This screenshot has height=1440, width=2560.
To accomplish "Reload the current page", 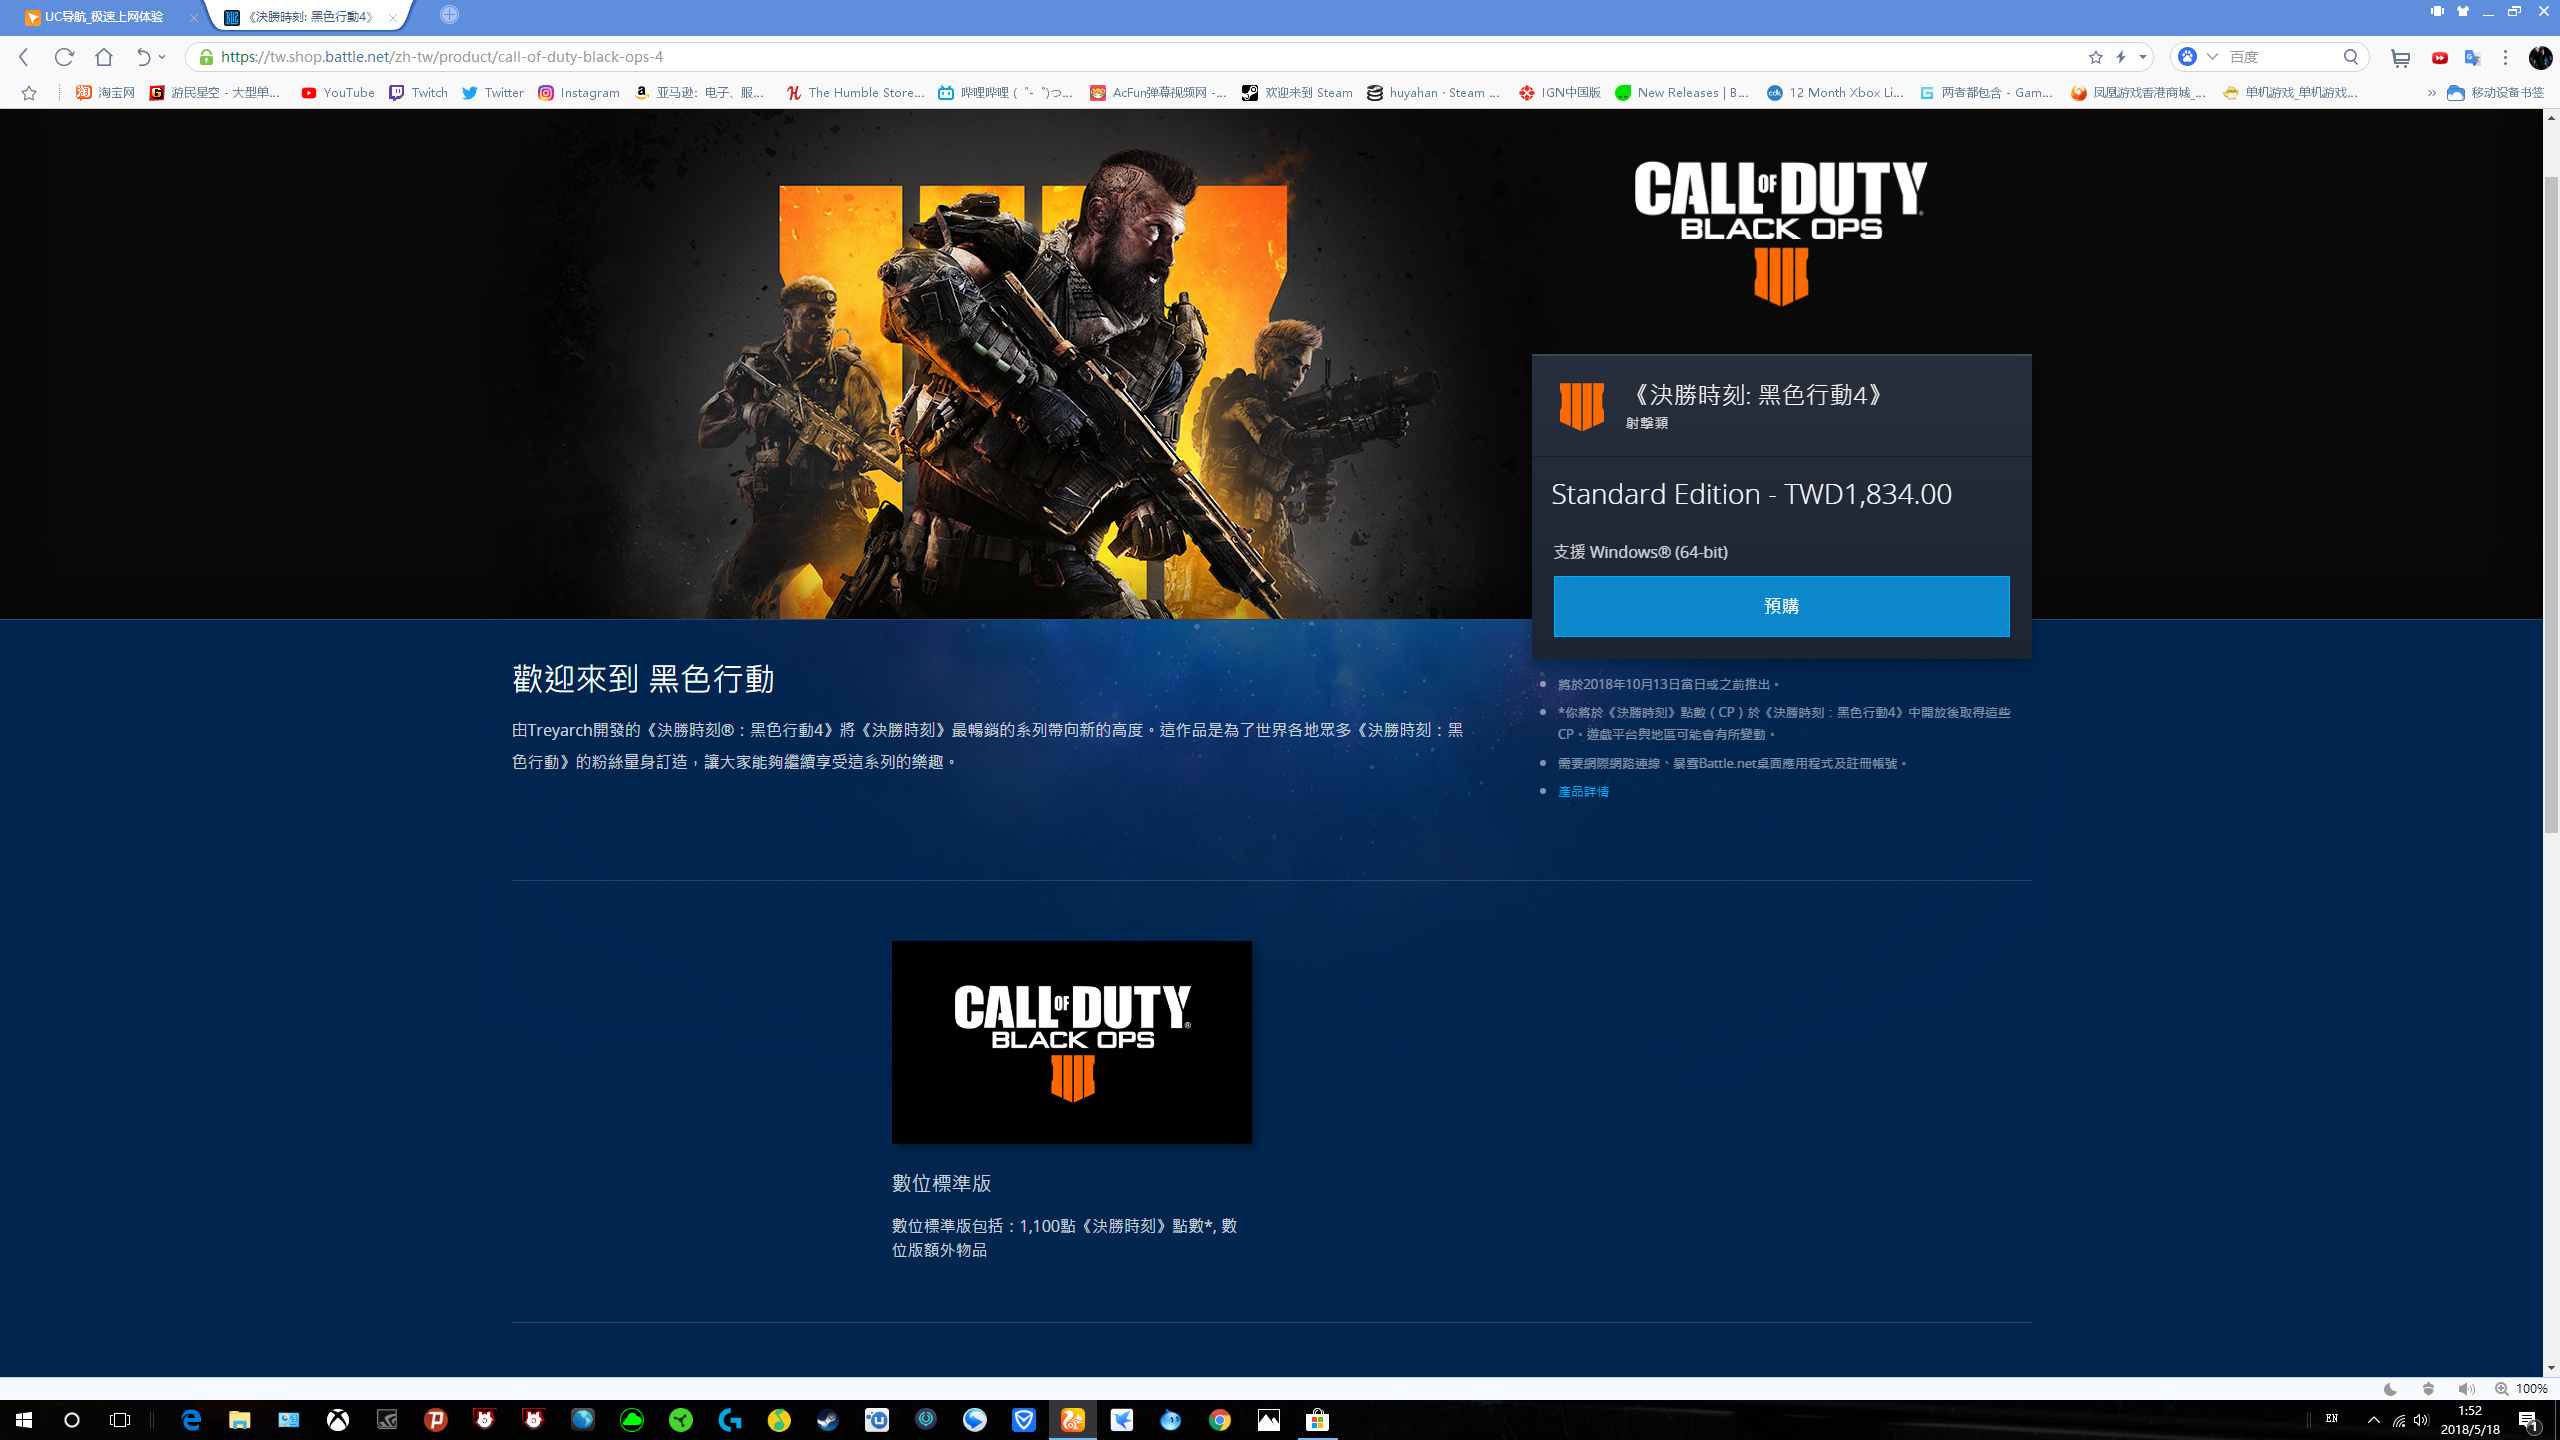I will pyautogui.click(x=64, y=57).
